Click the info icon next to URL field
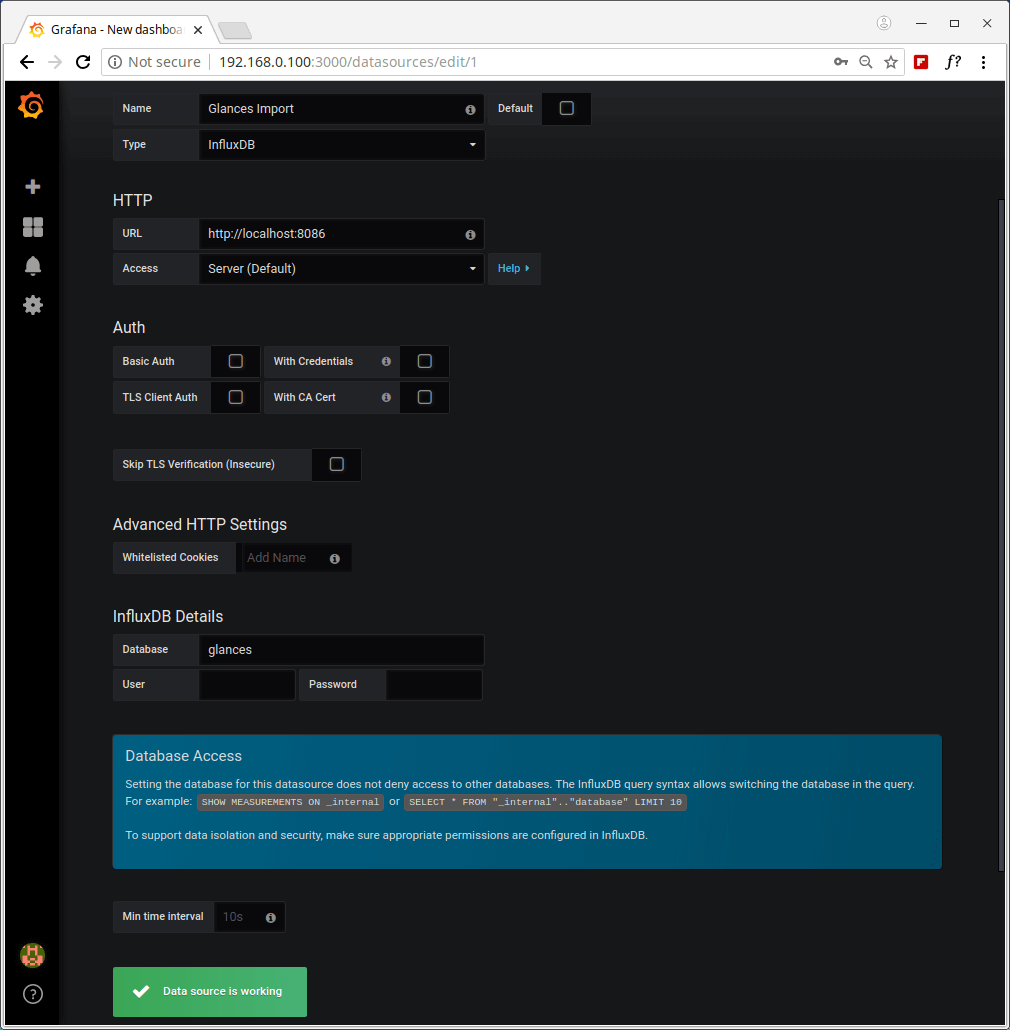Viewport: 1010px width, 1030px height. click(x=470, y=234)
